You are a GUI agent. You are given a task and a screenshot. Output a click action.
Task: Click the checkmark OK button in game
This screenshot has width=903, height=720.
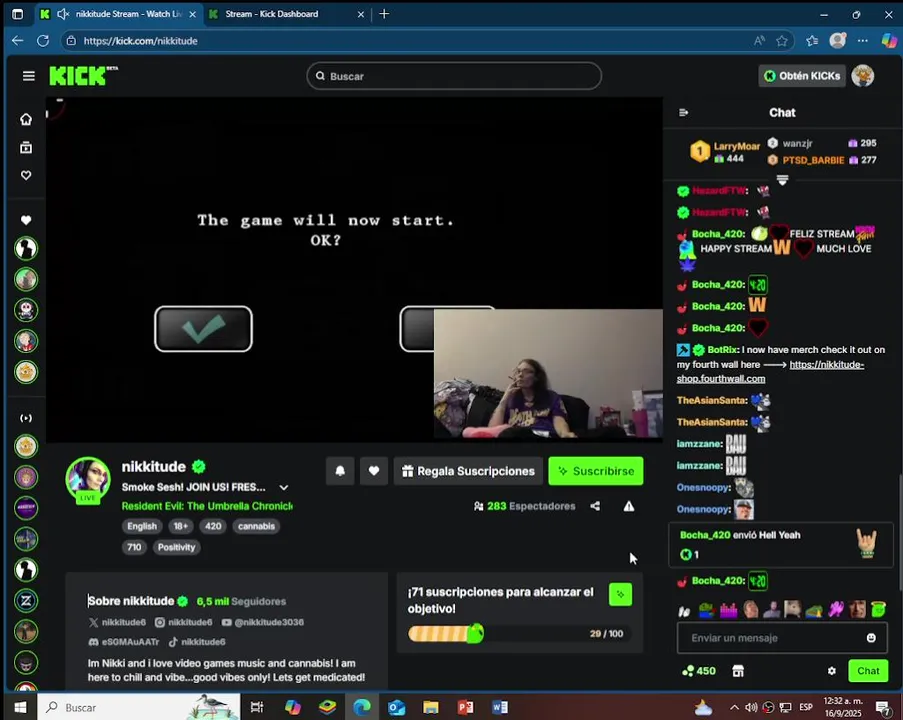pos(203,329)
